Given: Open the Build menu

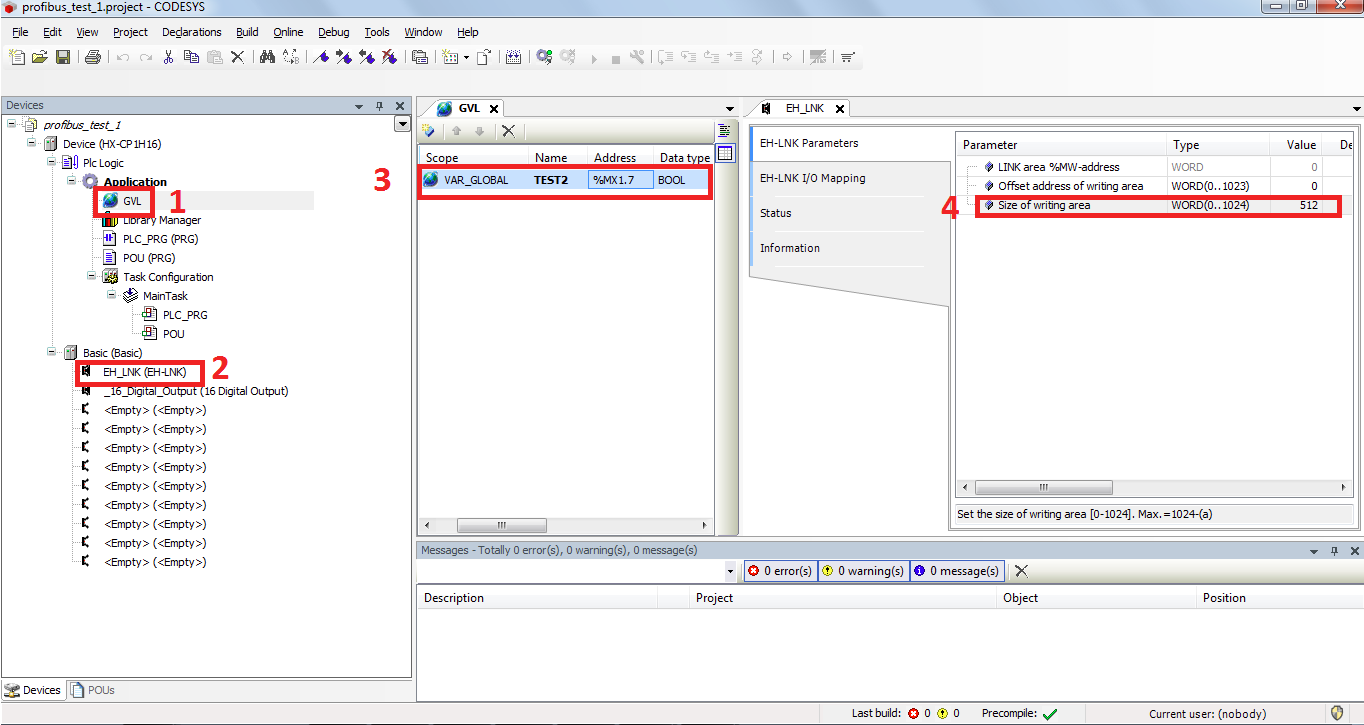Looking at the screenshot, I should [247, 32].
